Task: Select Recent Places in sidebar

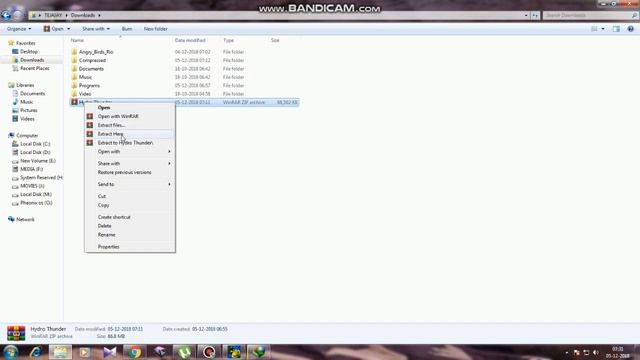Action: tap(34, 68)
